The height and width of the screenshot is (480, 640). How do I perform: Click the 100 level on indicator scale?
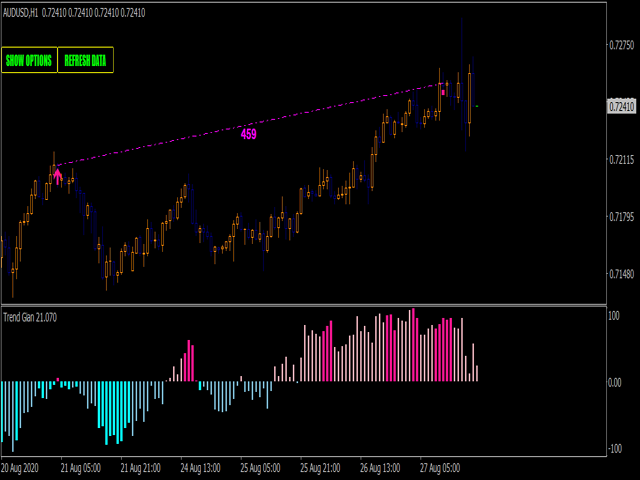pyautogui.click(x=614, y=316)
